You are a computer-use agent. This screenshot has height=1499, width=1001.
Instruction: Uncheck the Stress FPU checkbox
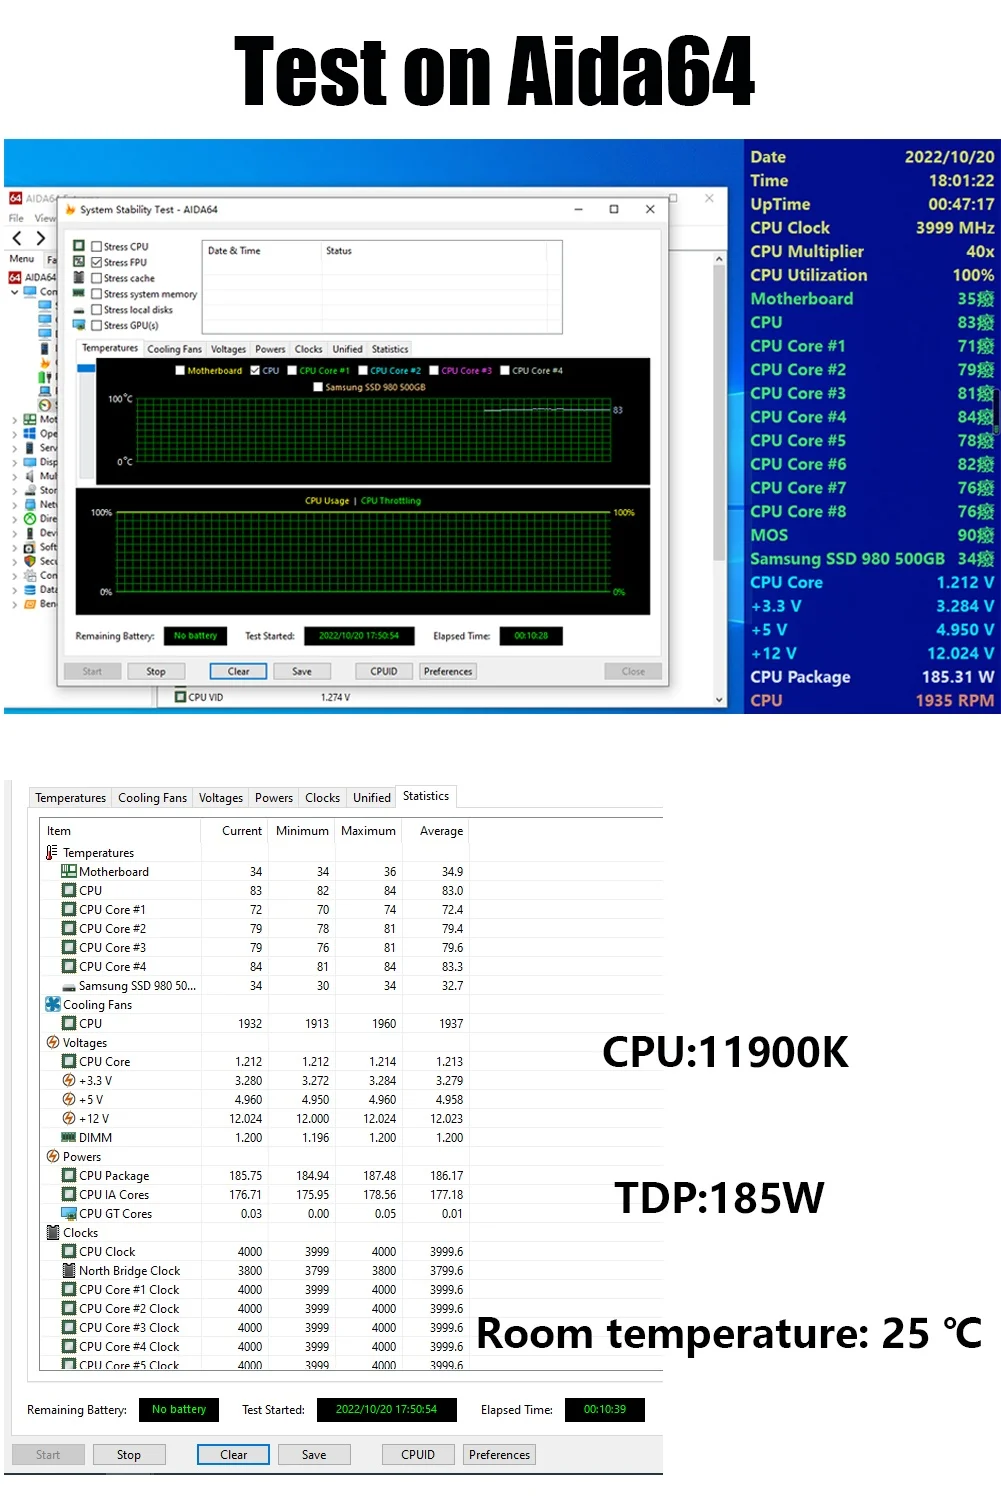pos(96,262)
